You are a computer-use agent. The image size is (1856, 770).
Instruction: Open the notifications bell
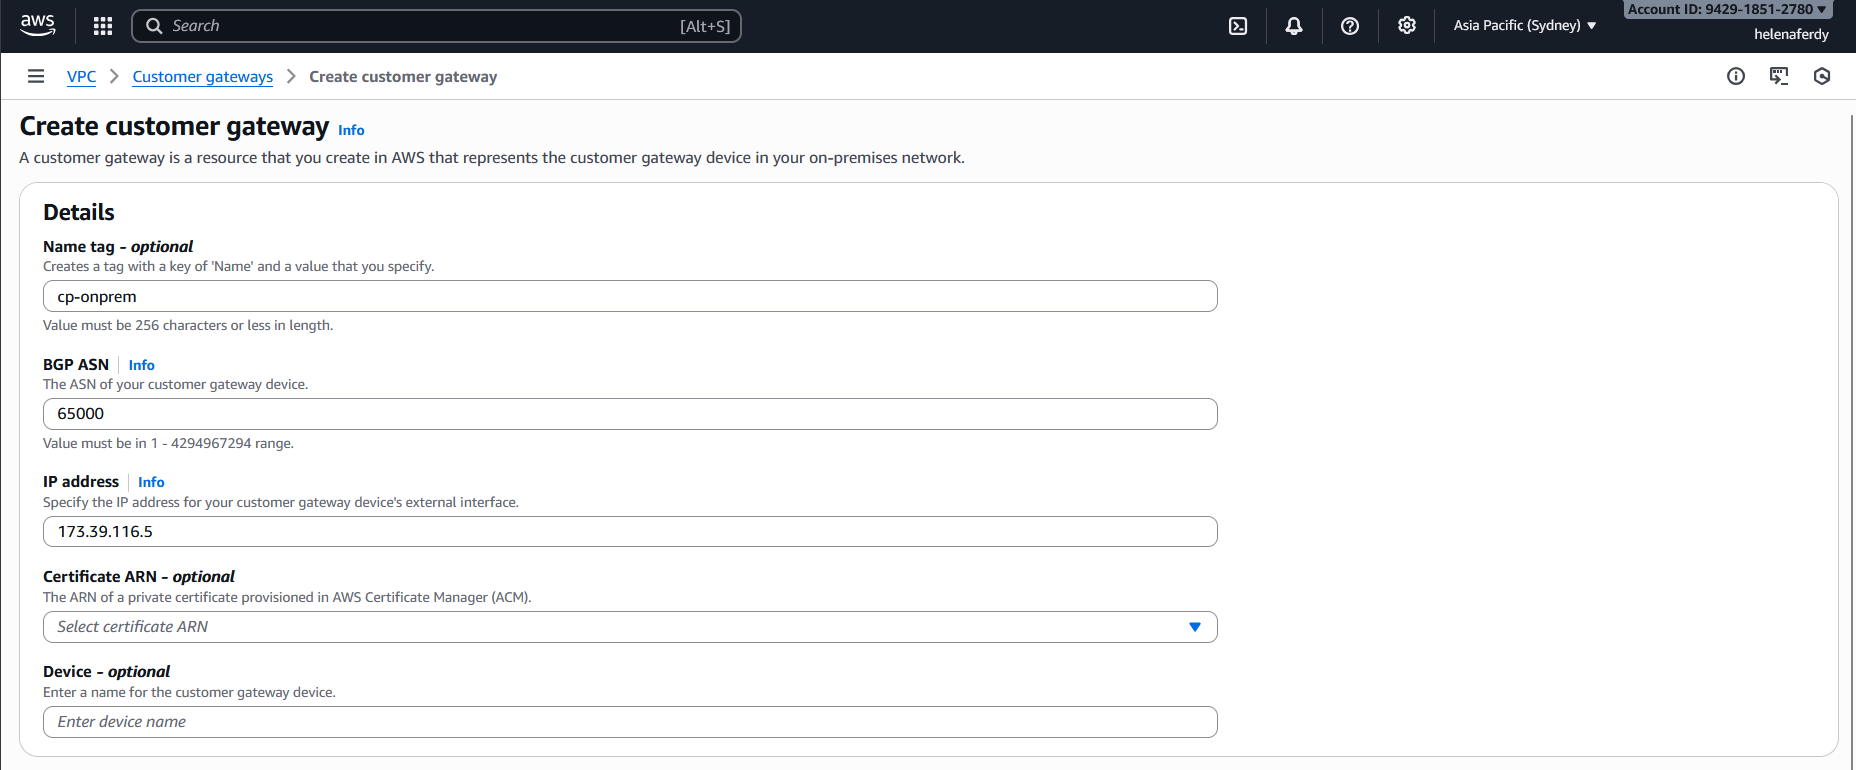coord(1294,26)
